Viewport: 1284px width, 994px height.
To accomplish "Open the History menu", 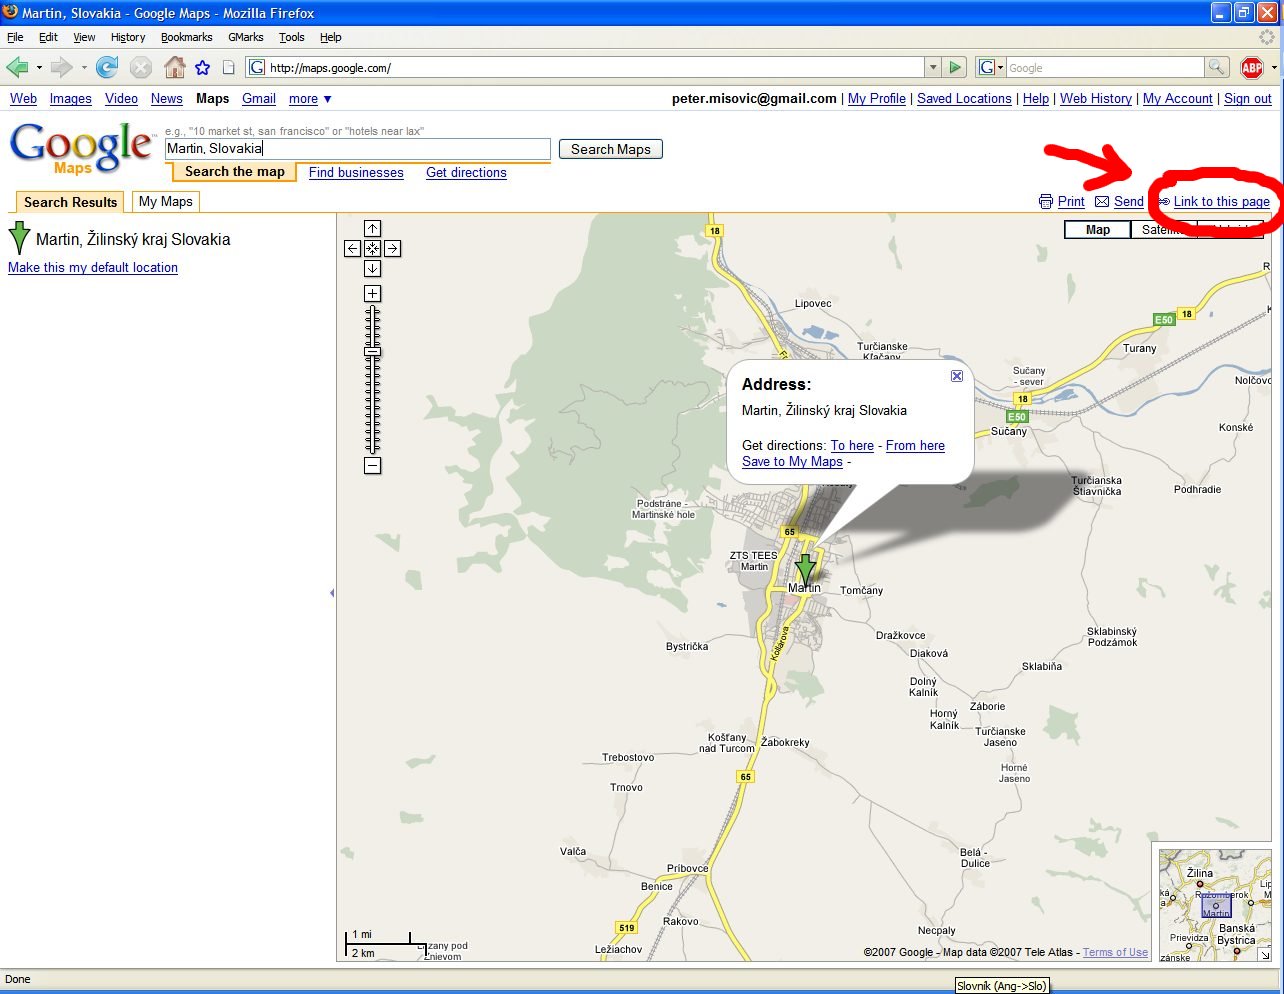I will click(128, 37).
